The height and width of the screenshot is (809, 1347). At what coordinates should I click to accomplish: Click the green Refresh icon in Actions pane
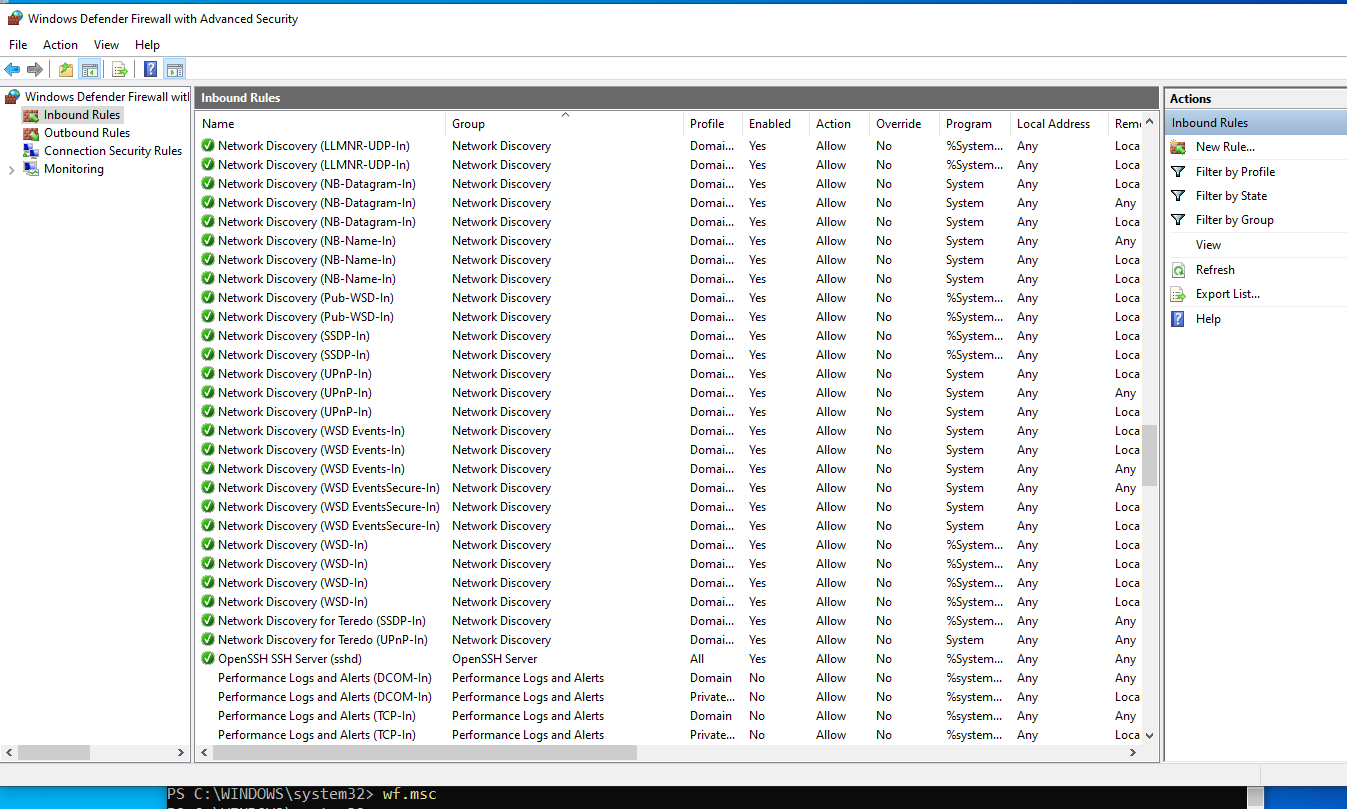(x=1178, y=270)
